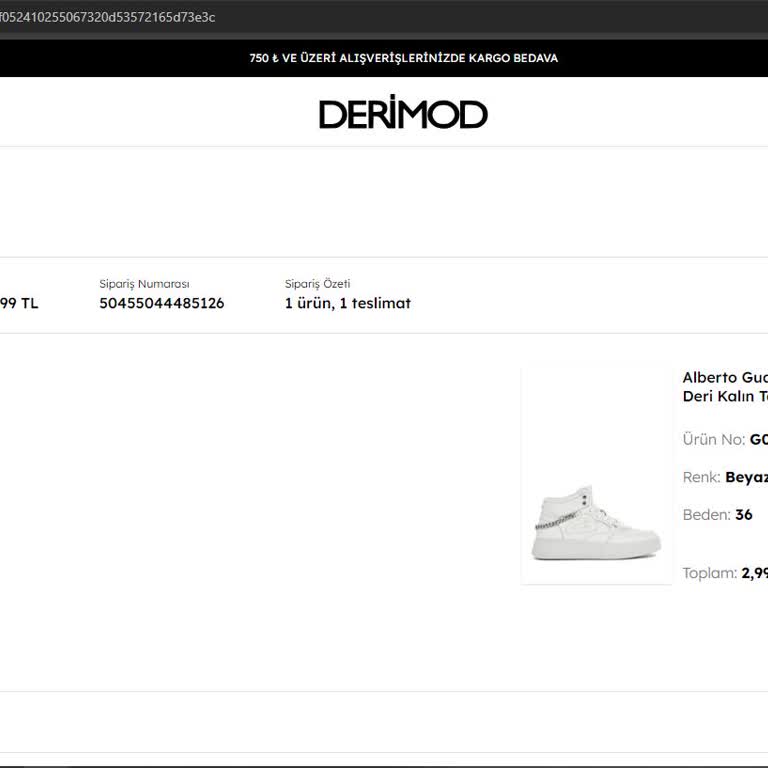Image resolution: width=768 pixels, height=768 pixels.
Task: Open the Alberto product title link
Action: click(x=725, y=386)
